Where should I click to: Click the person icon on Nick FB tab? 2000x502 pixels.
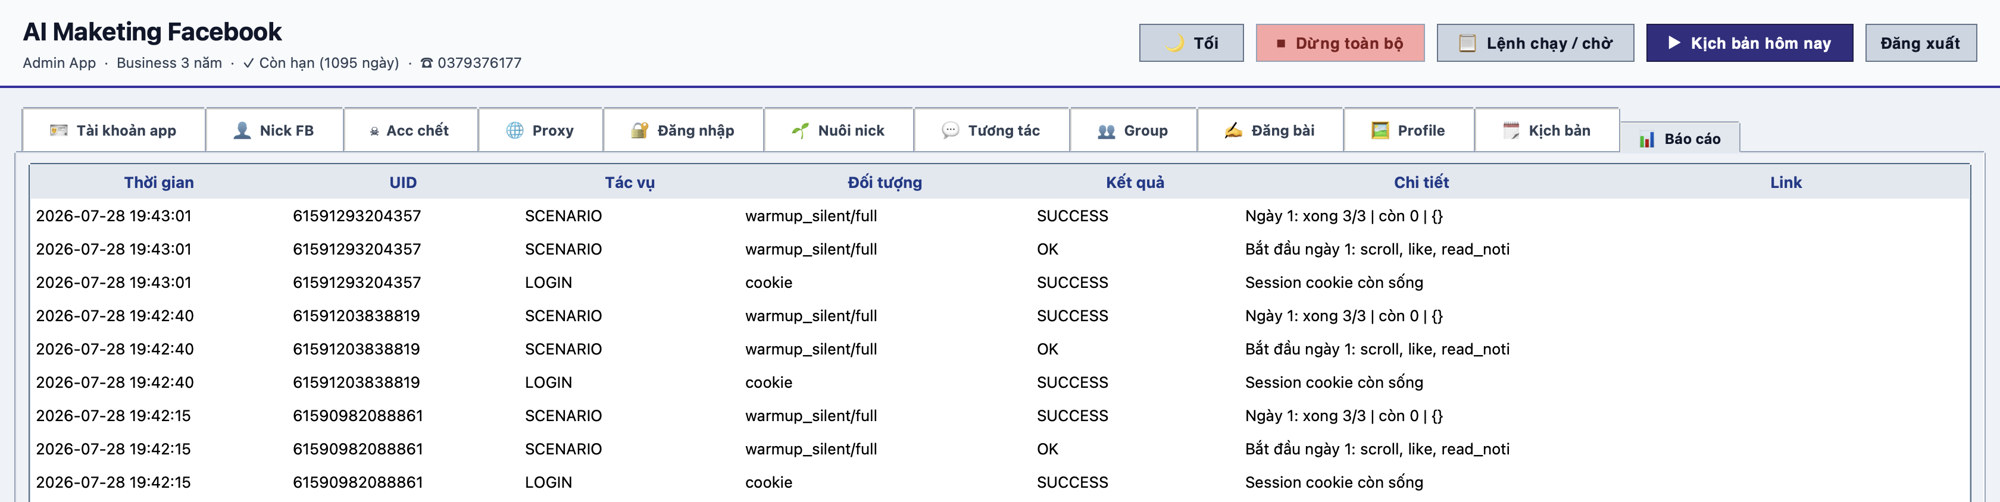pyautogui.click(x=242, y=130)
